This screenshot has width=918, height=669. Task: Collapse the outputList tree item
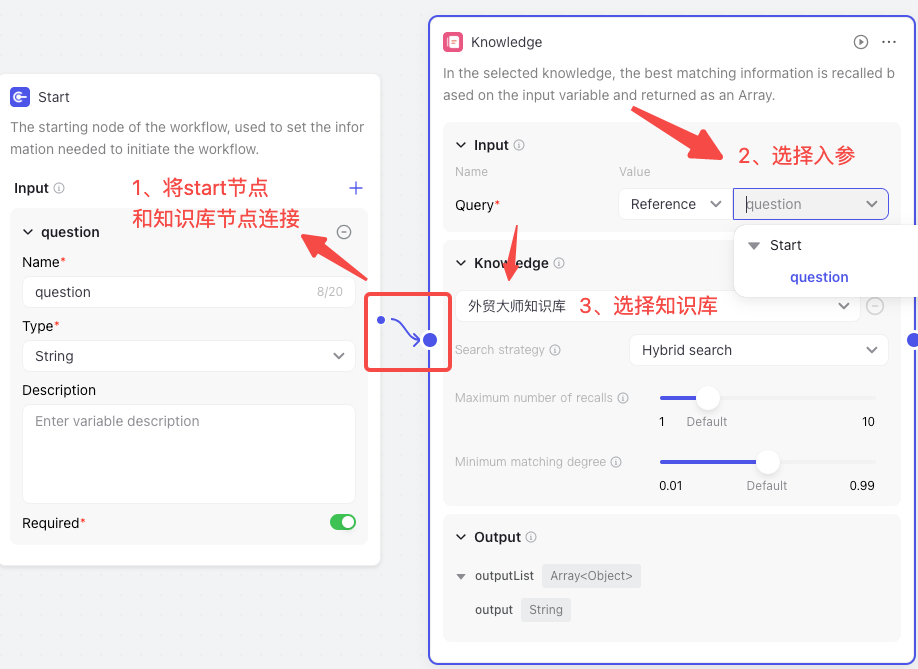click(x=461, y=577)
